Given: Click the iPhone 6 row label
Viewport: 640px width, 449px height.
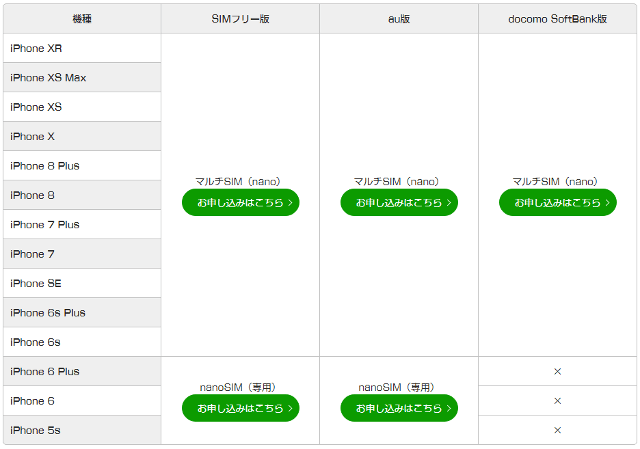Looking at the screenshot, I should 32,401.
